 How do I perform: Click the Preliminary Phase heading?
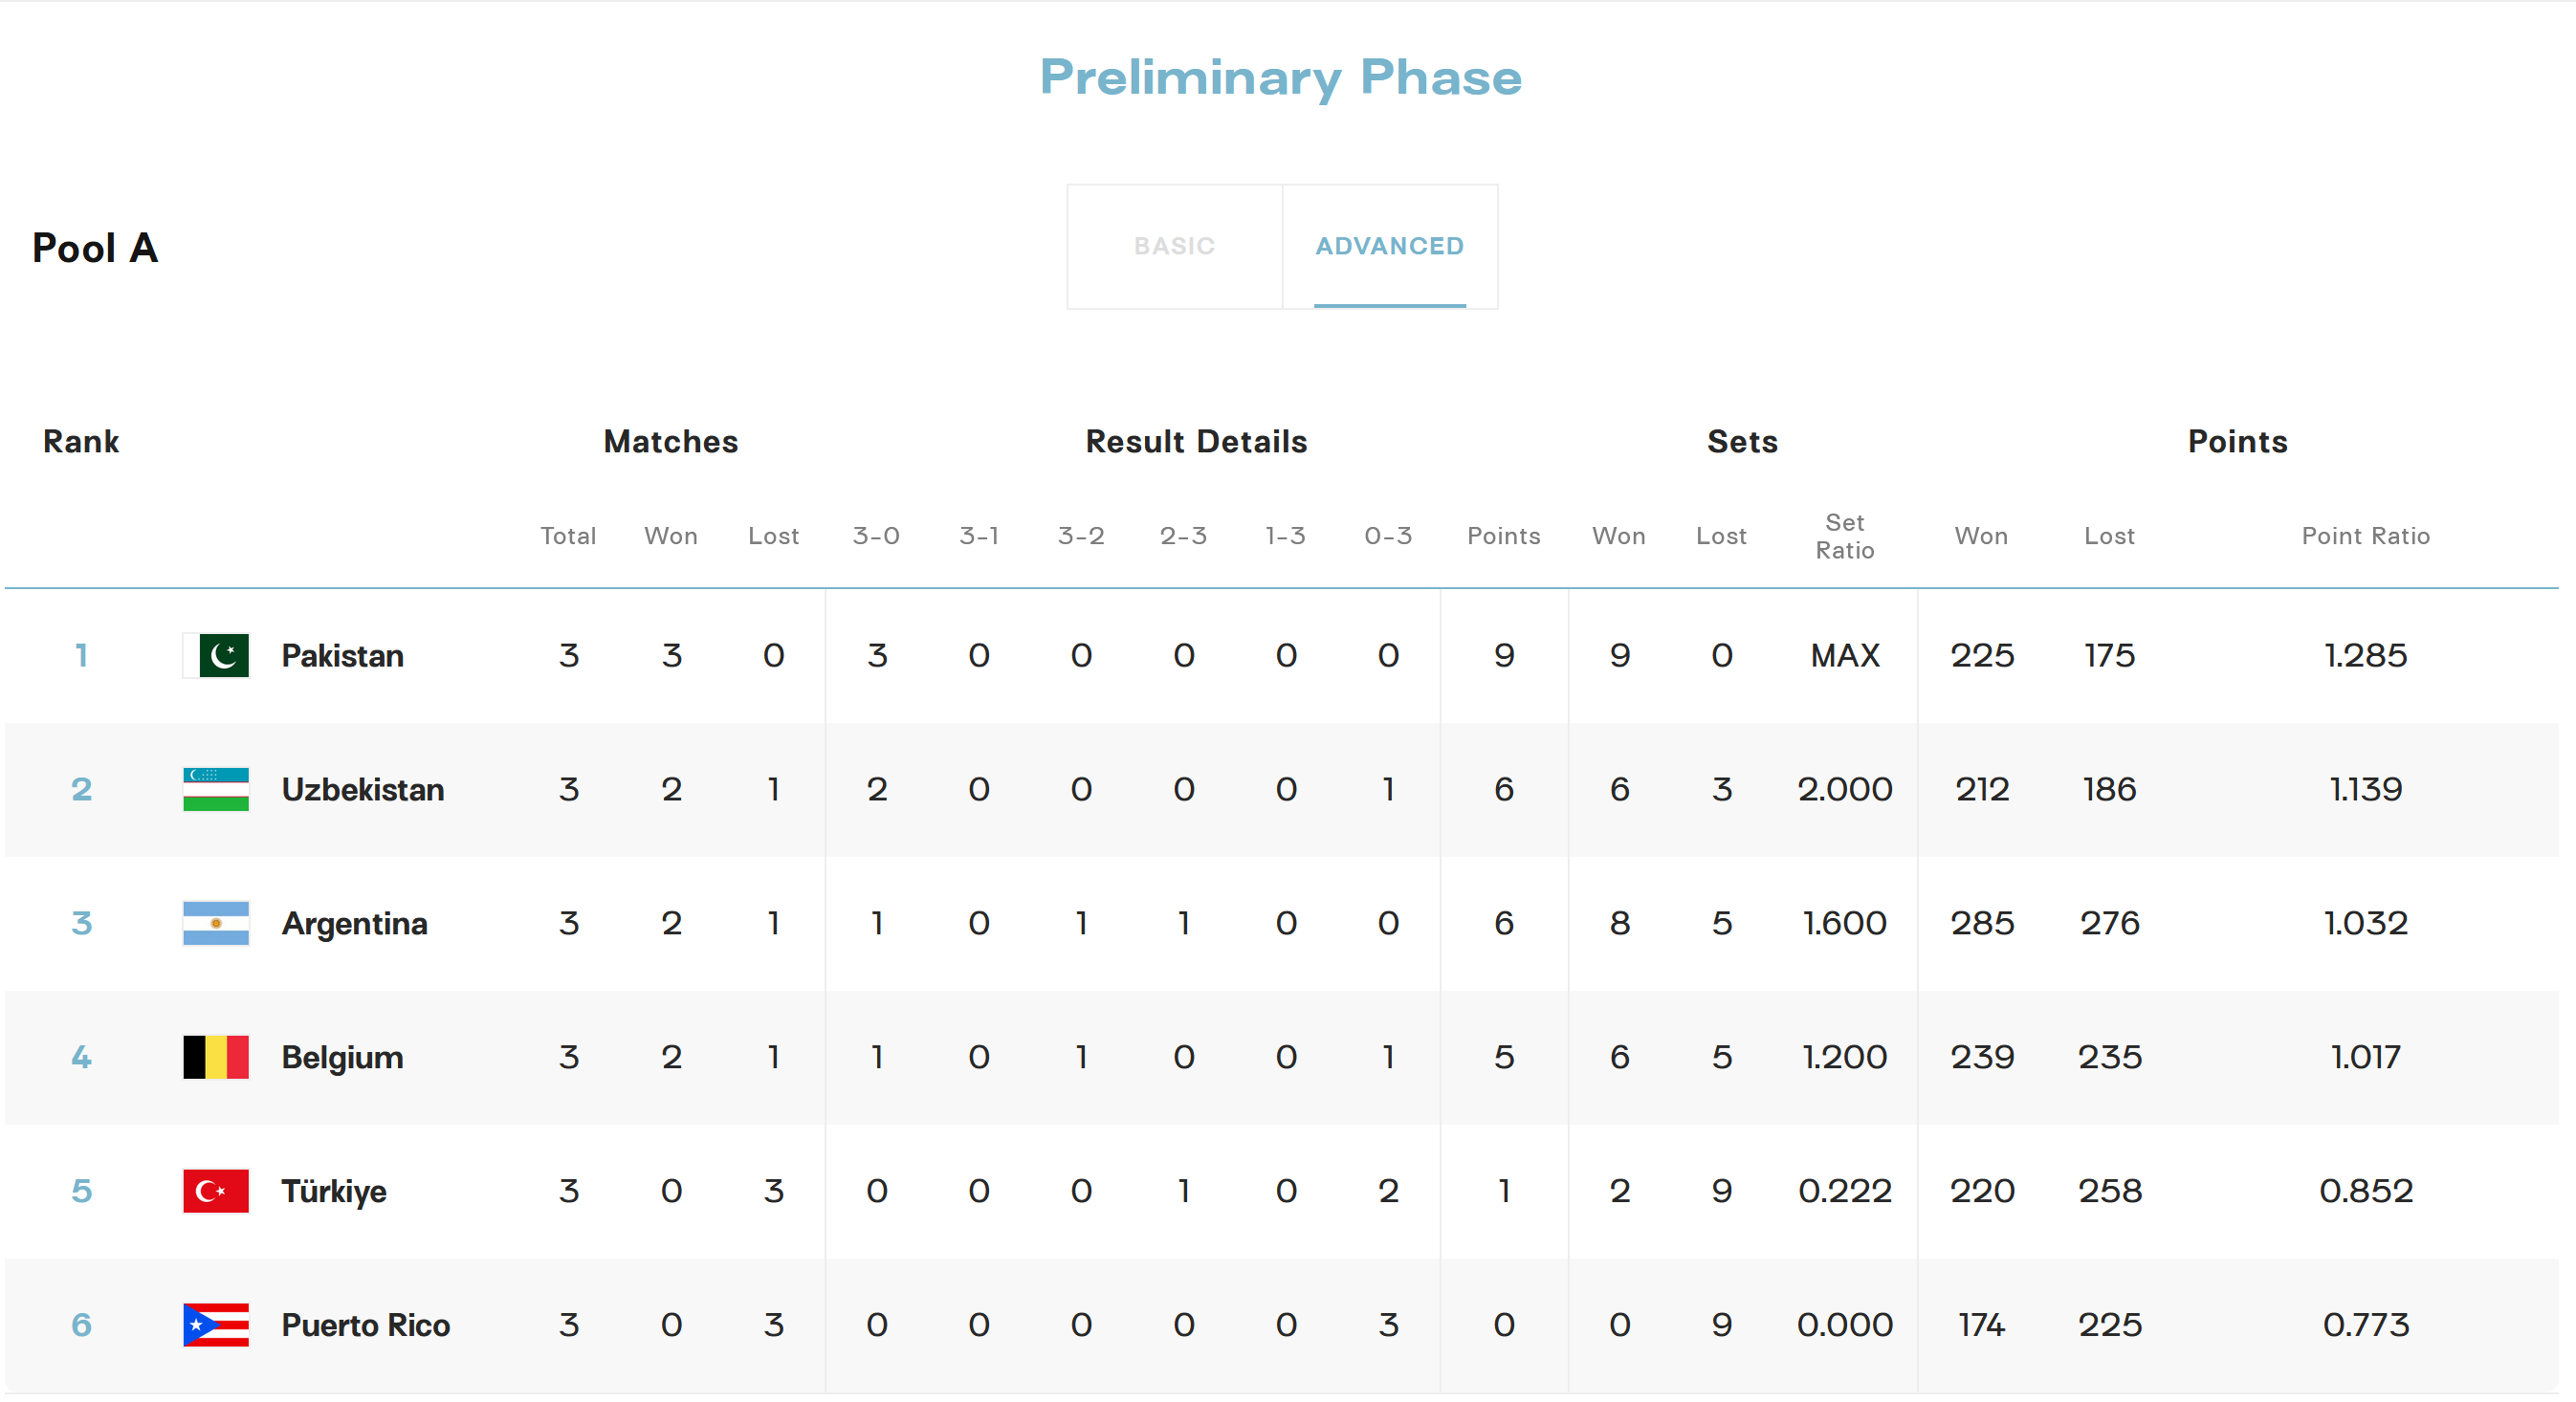1280,77
